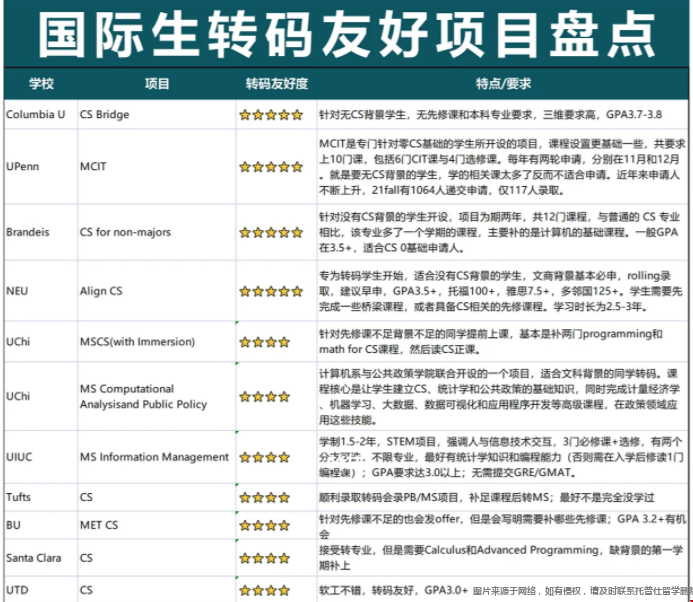The image size is (693, 602).
Task: Click the star rating in NEU row
Action: 271,291
